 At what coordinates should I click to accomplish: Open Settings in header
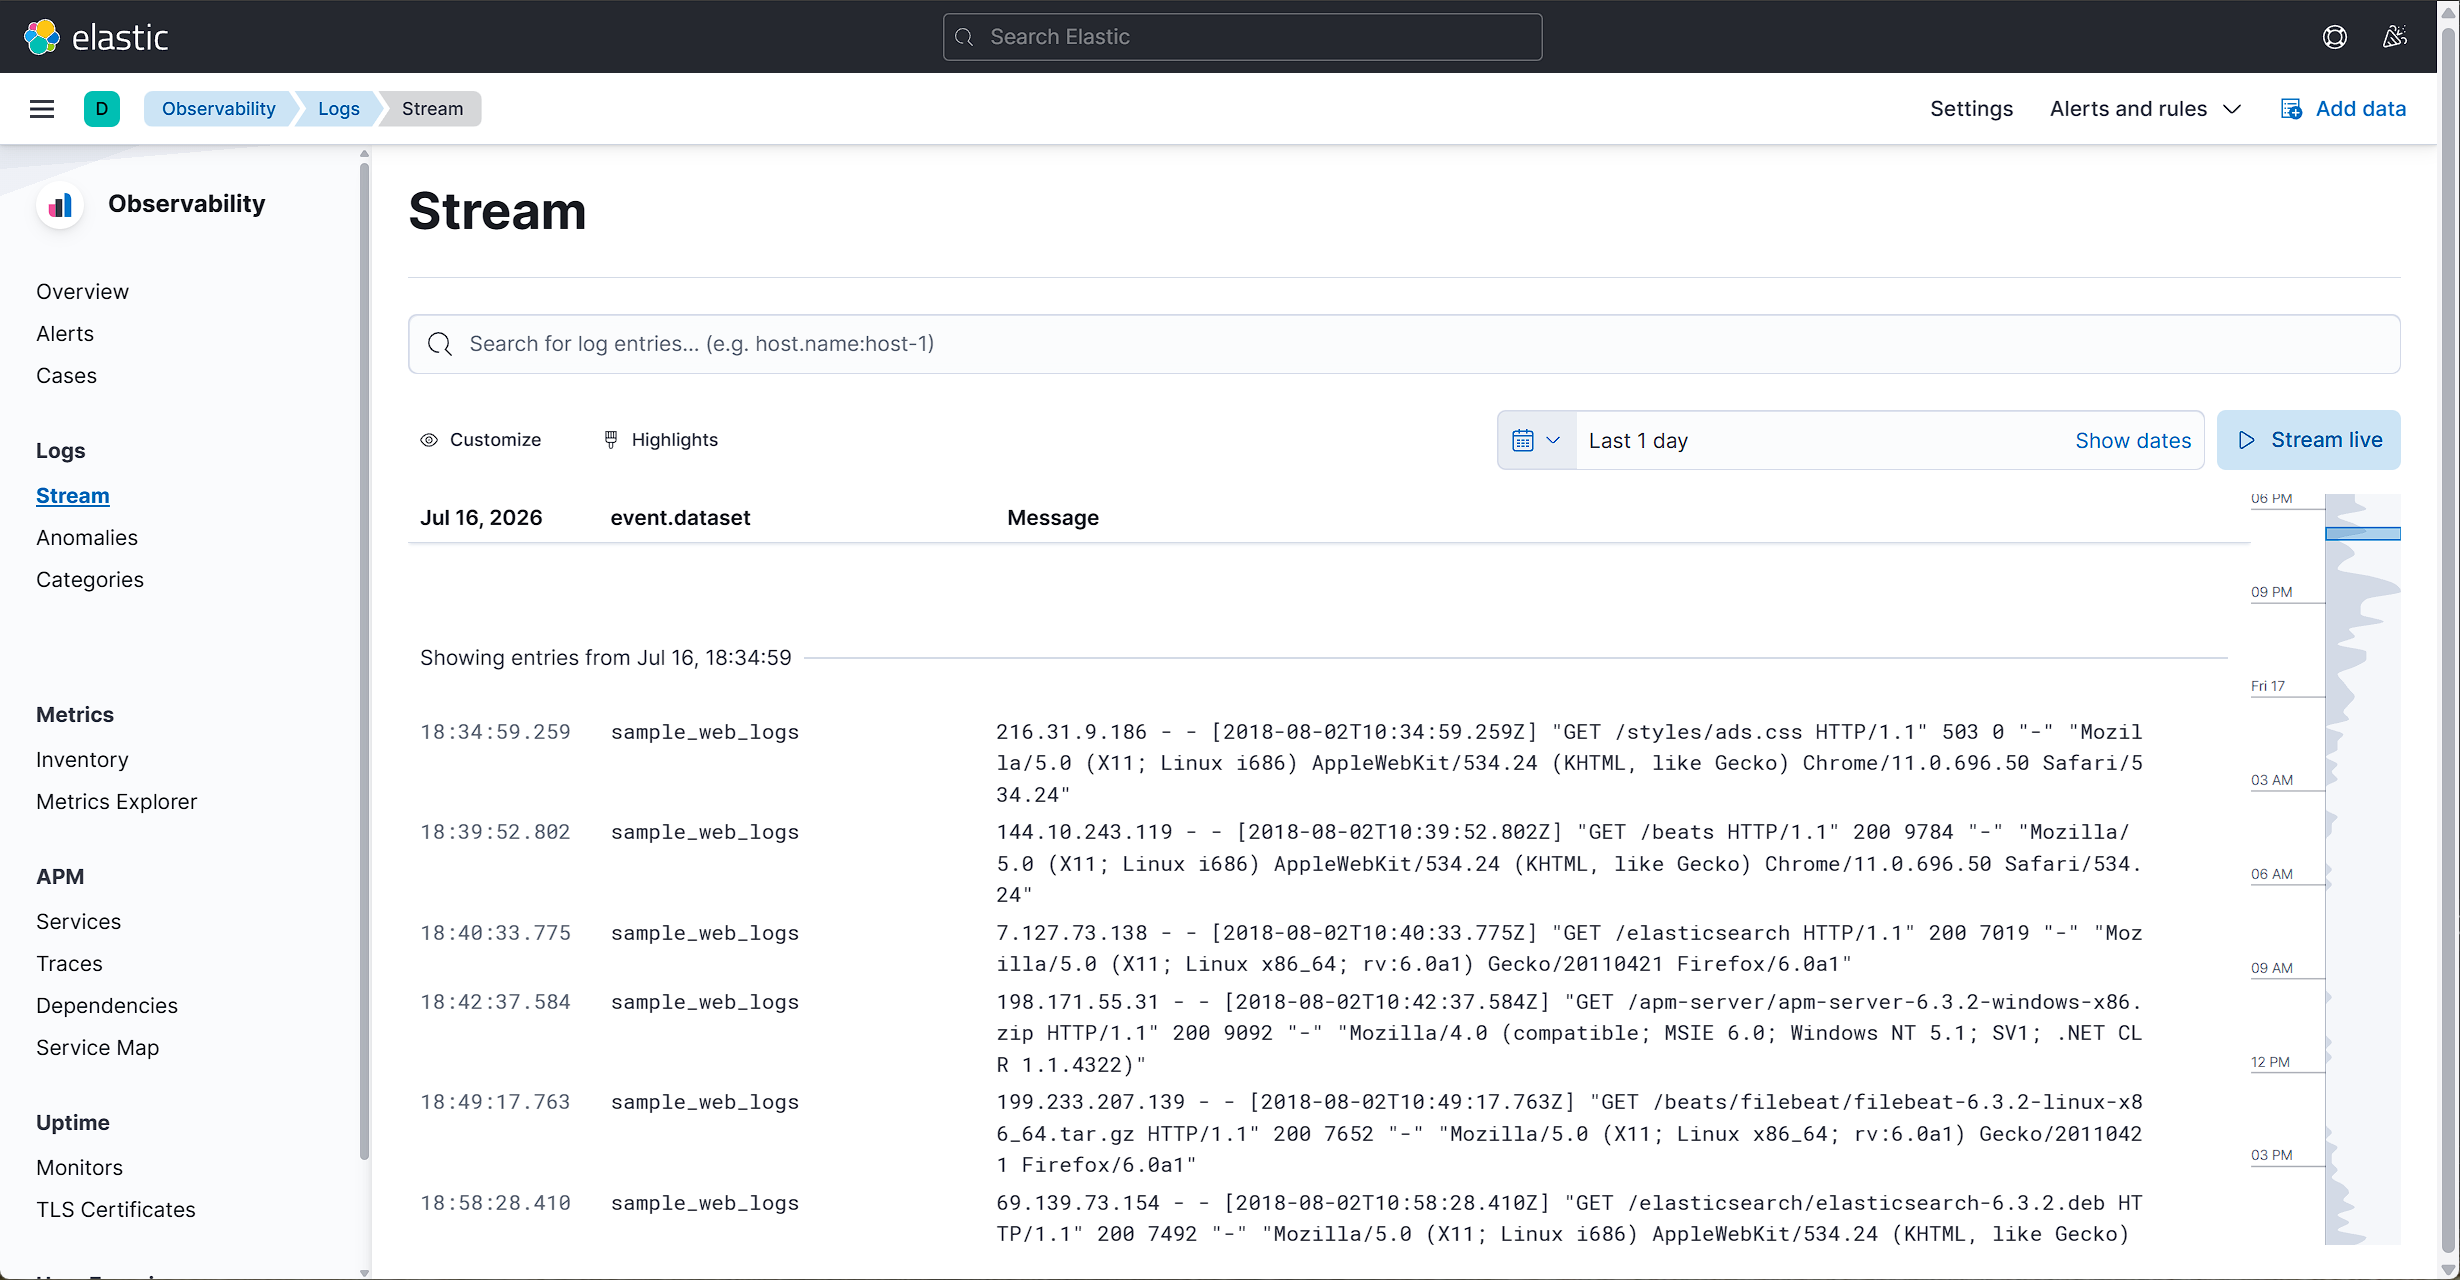(x=1971, y=109)
